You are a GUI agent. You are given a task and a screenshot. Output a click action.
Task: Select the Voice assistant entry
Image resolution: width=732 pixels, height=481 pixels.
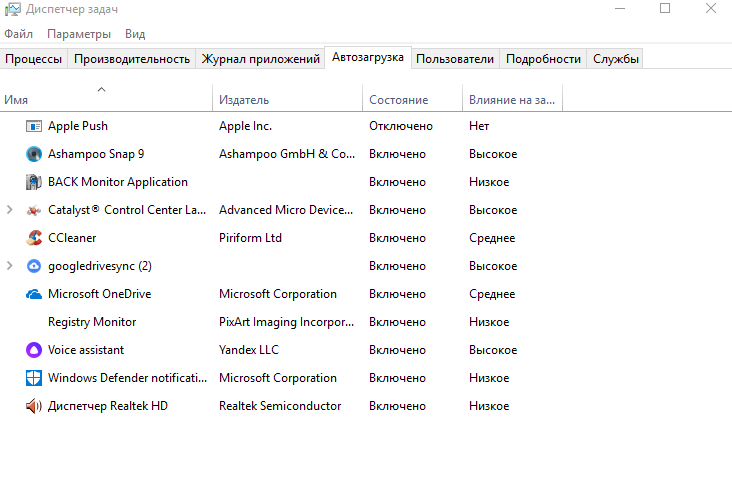point(86,350)
